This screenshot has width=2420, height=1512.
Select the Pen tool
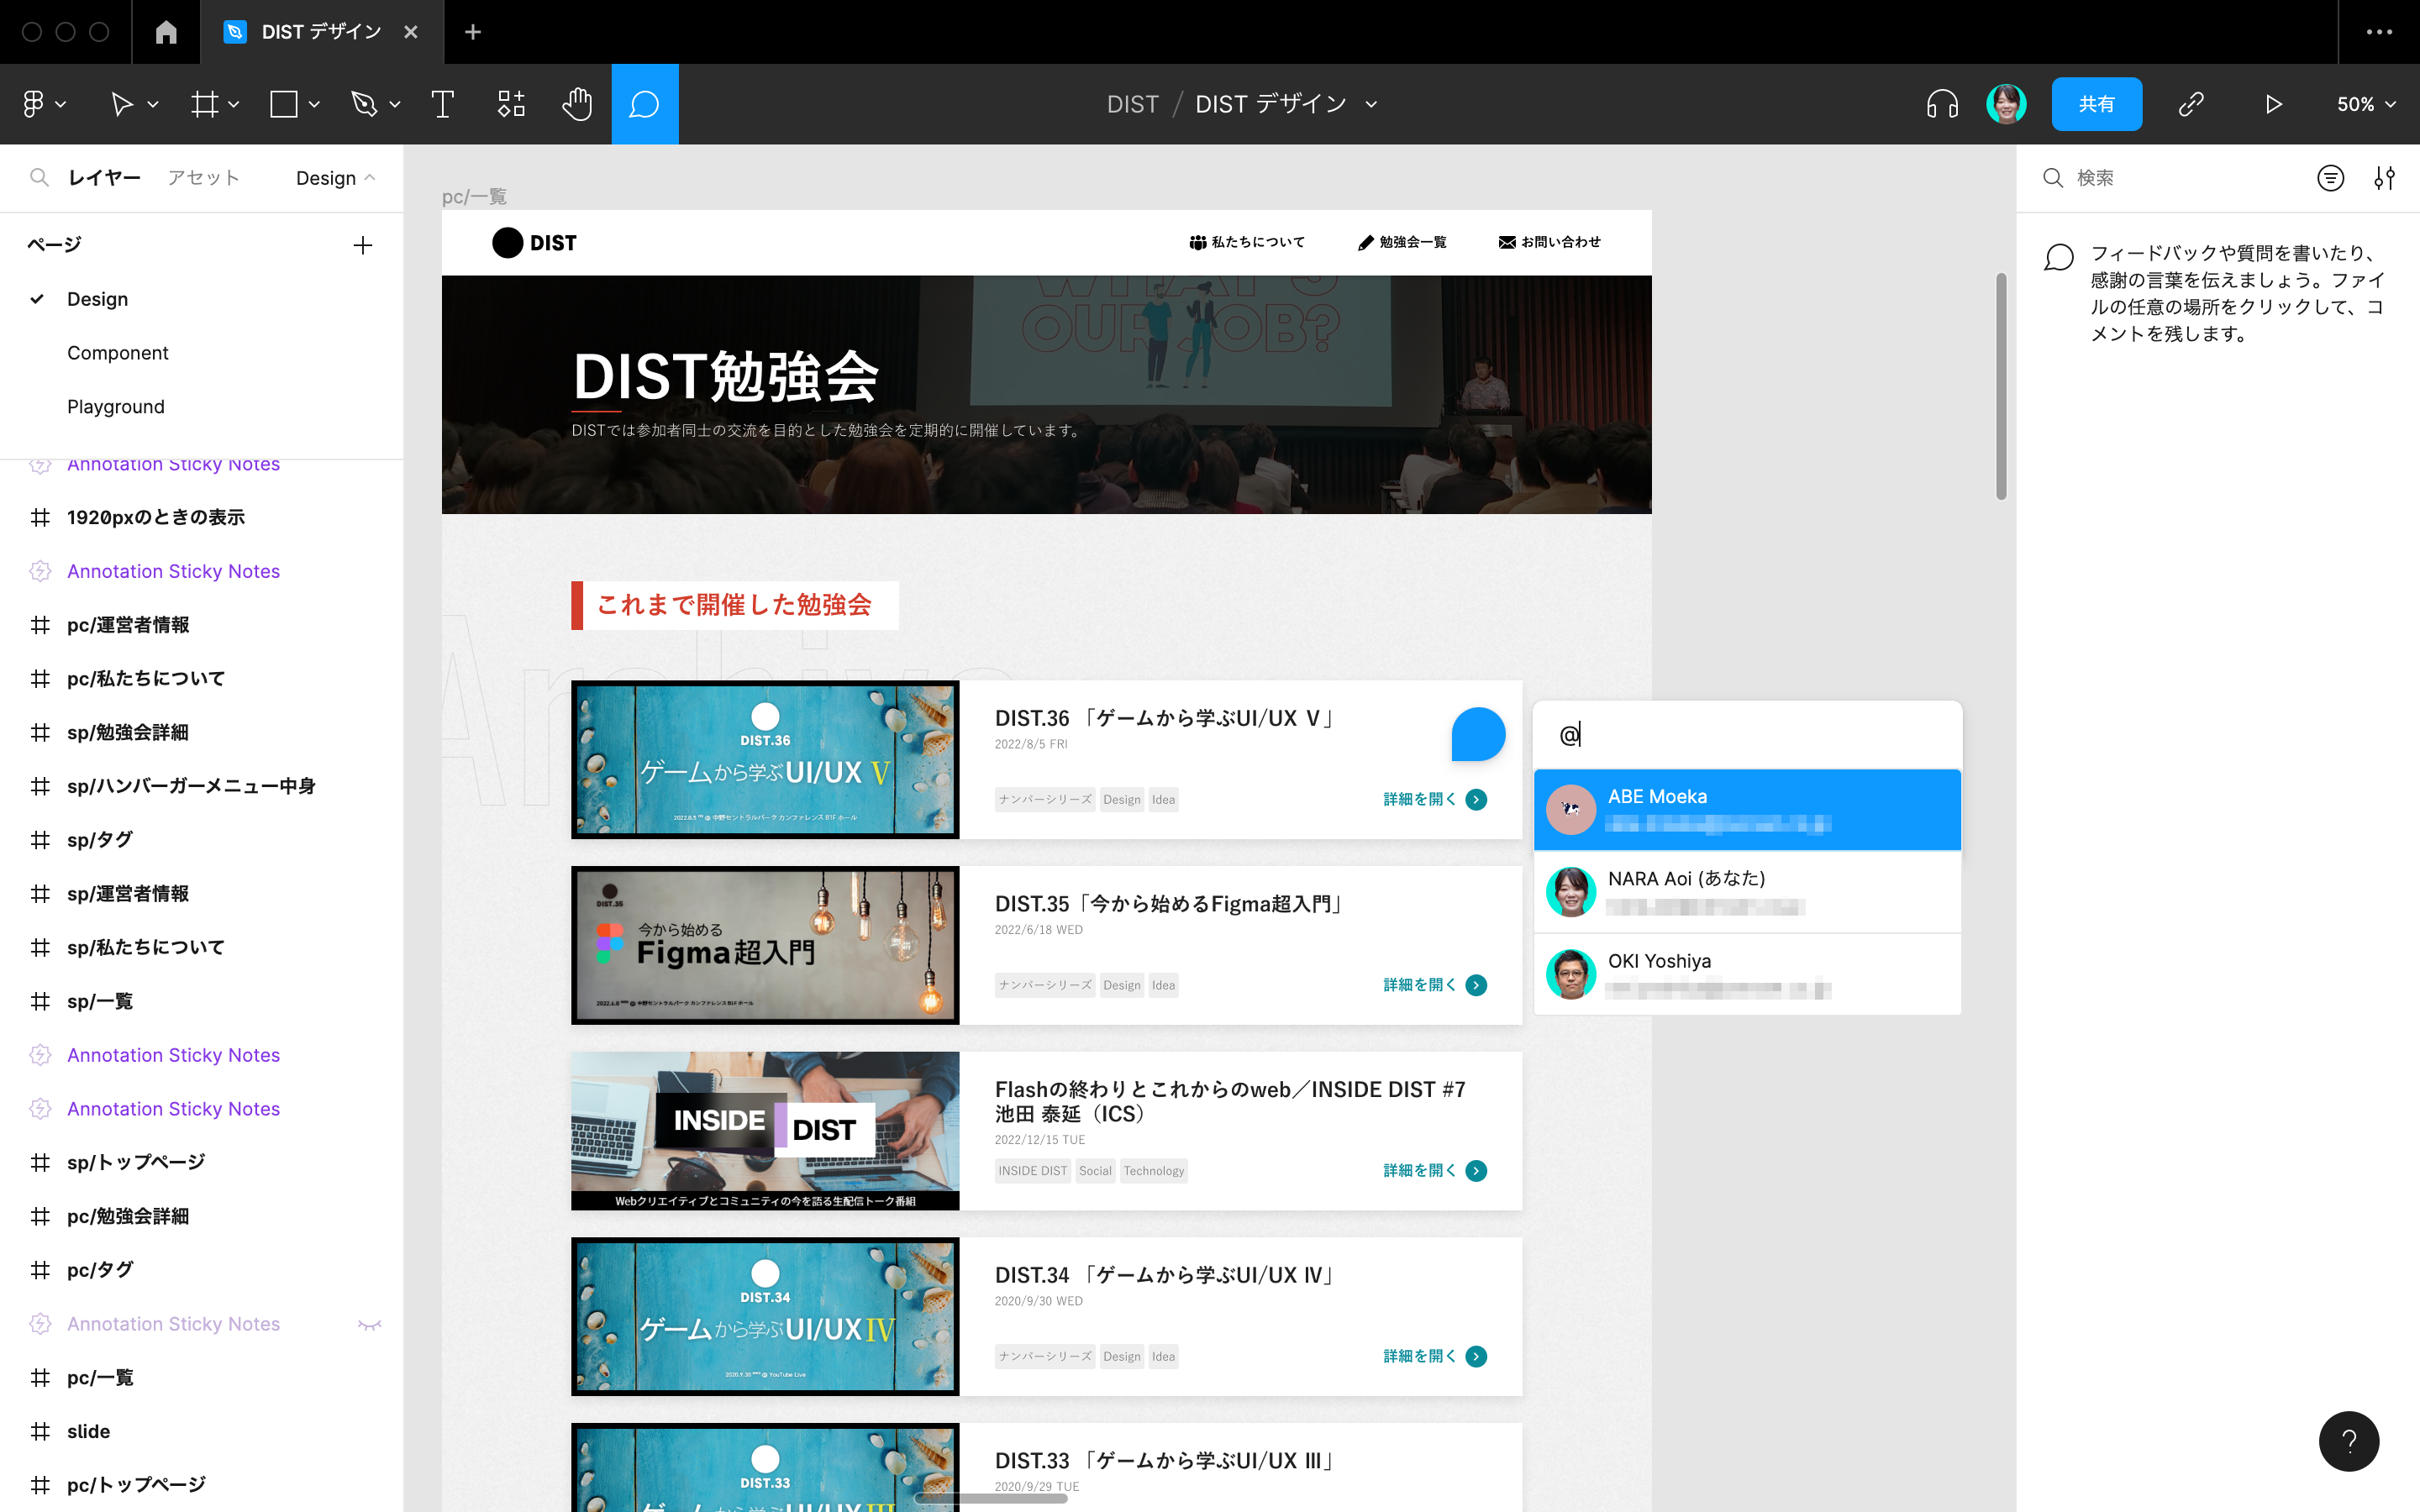(364, 104)
